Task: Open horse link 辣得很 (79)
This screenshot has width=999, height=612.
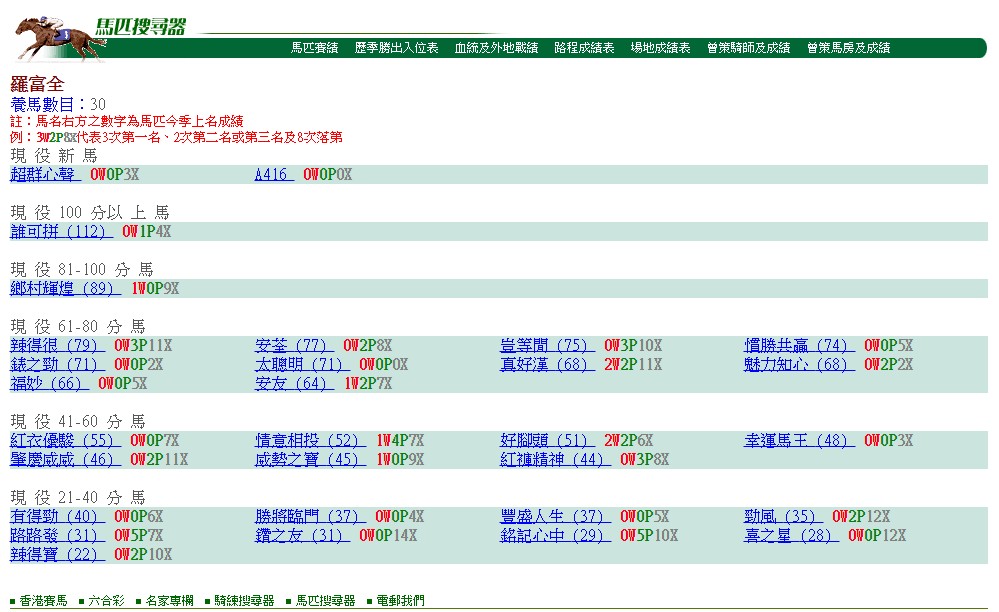Action: click(x=57, y=346)
